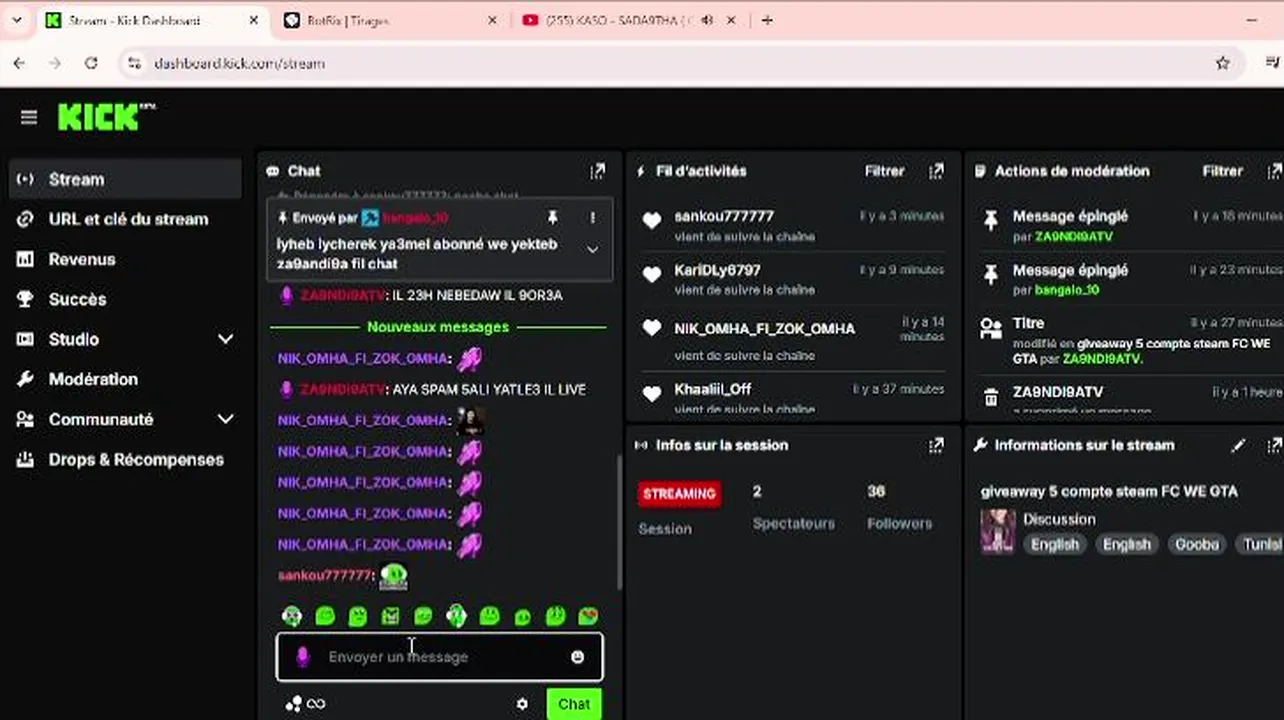This screenshot has height=720, width=1284.
Task: Pop out the Infos sur la session panel
Action: click(936, 445)
